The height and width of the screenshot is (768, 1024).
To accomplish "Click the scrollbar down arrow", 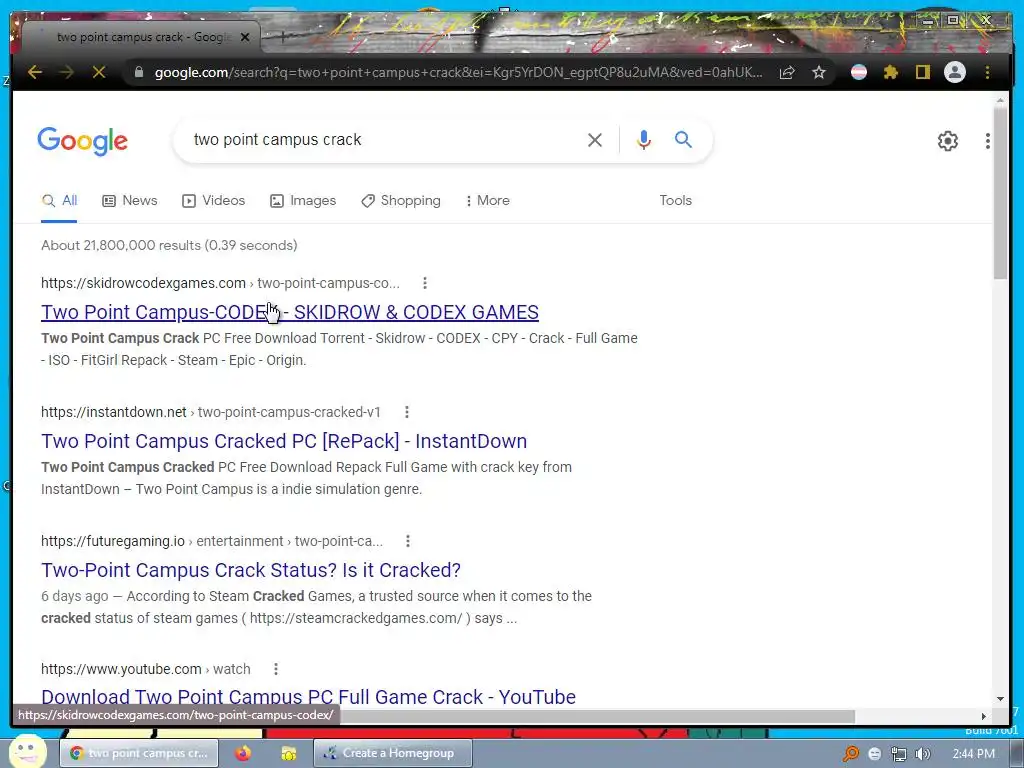I will pyautogui.click(x=1000, y=699).
